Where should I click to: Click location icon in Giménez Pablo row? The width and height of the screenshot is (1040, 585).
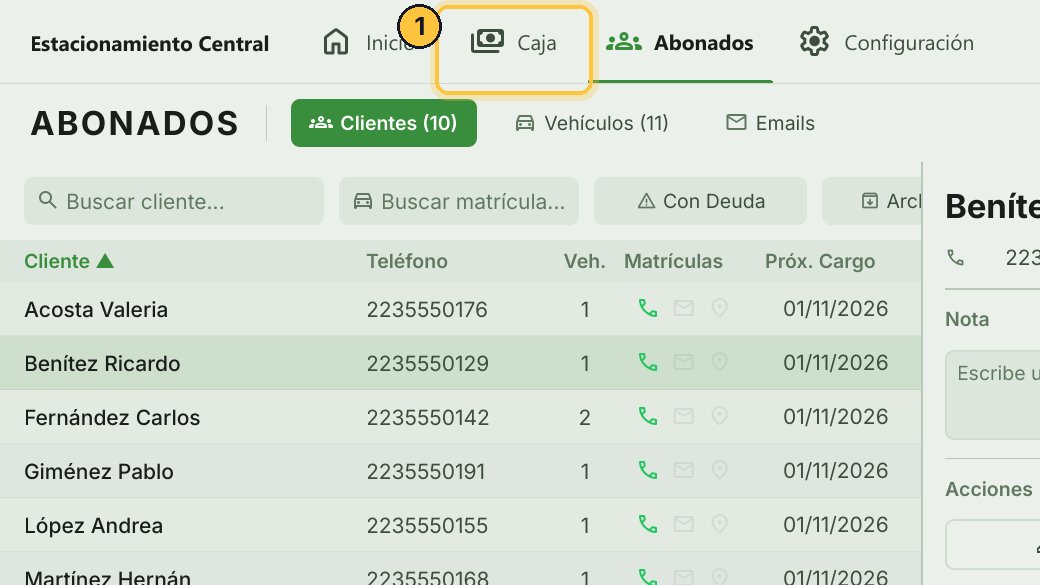point(719,470)
